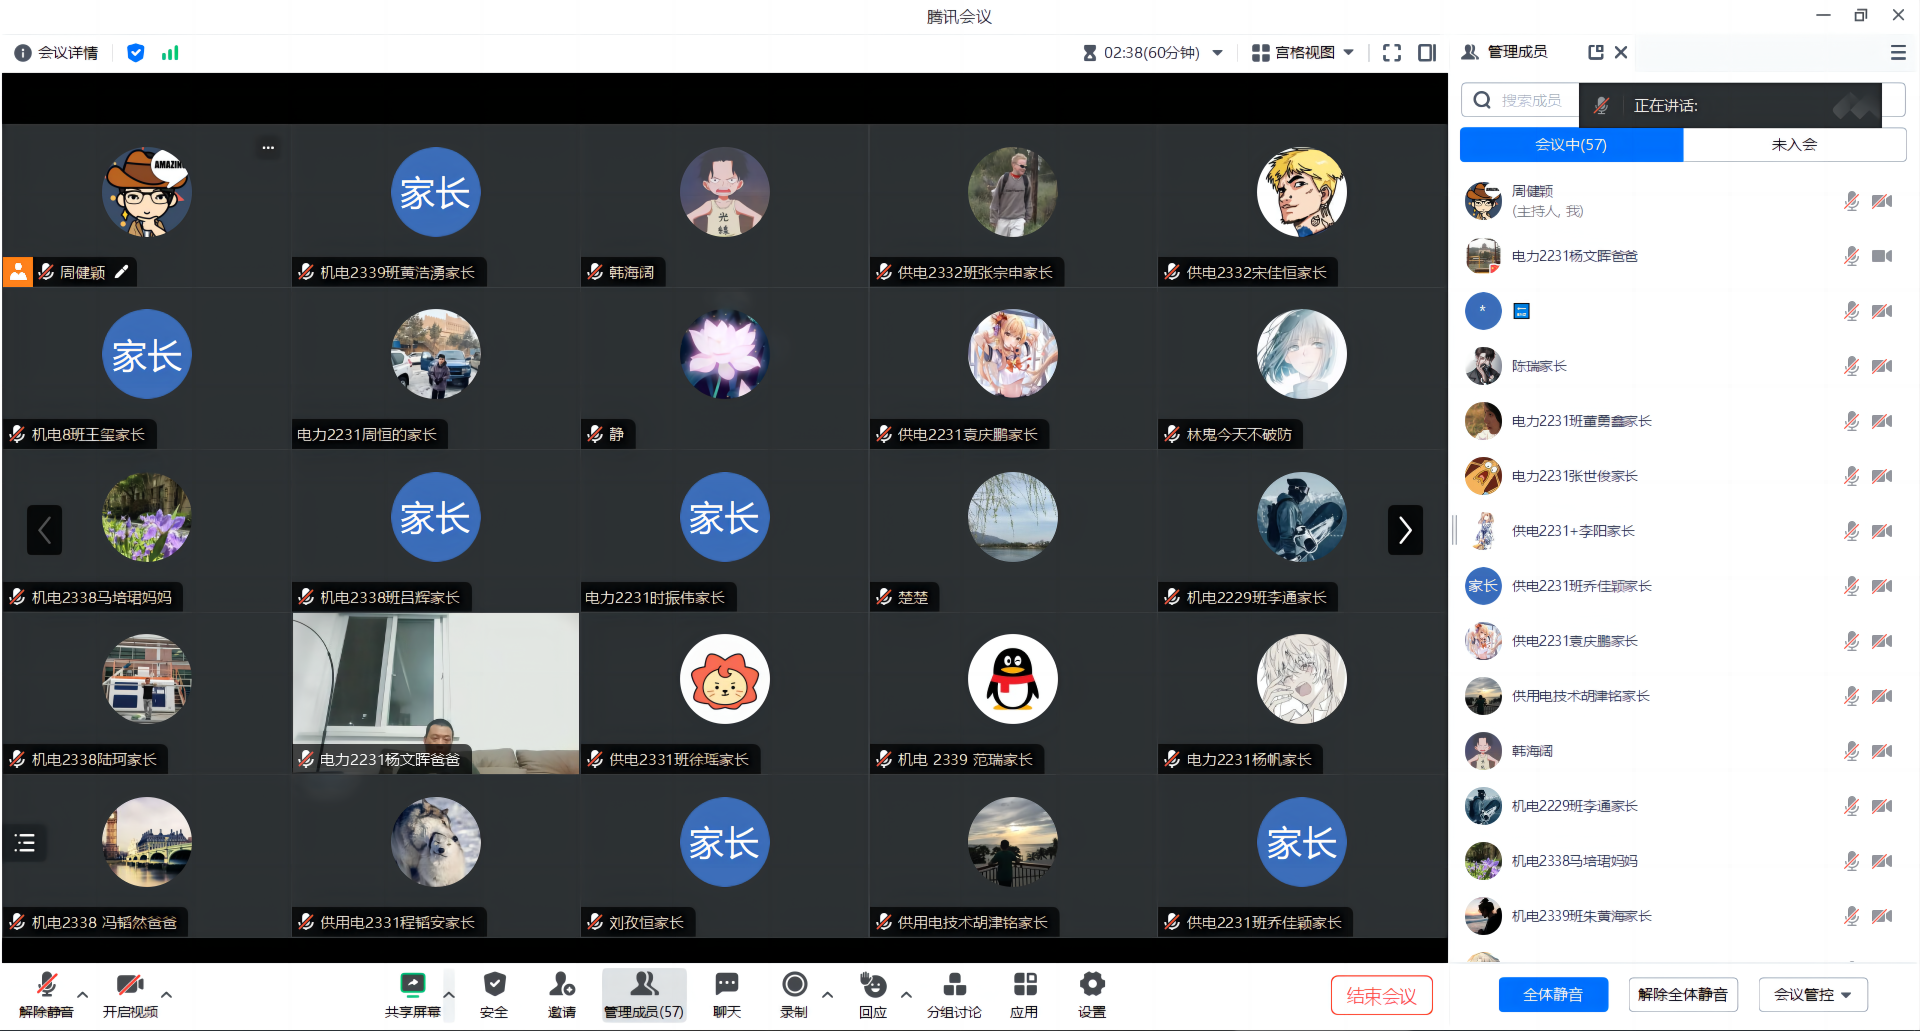Click the share screen icon

[x=412, y=985]
